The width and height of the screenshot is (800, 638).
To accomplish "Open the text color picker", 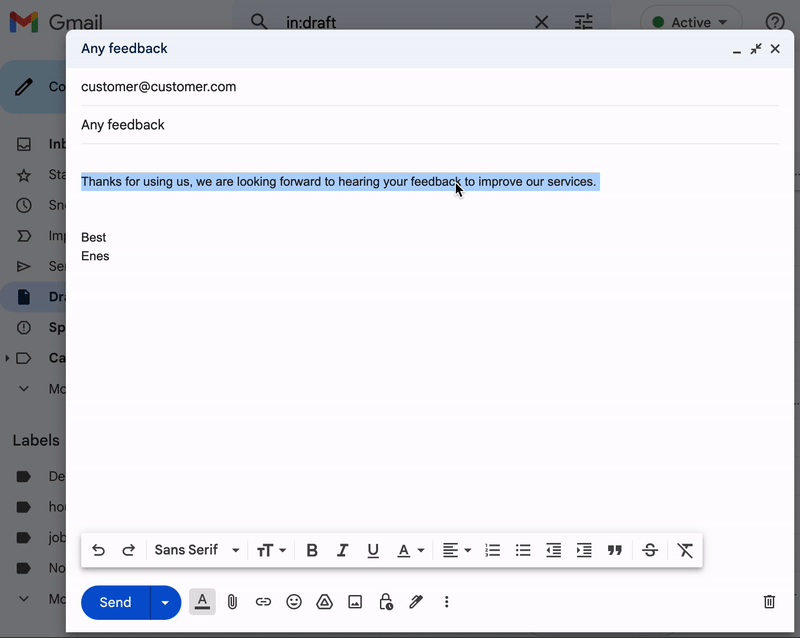I will 411,550.
